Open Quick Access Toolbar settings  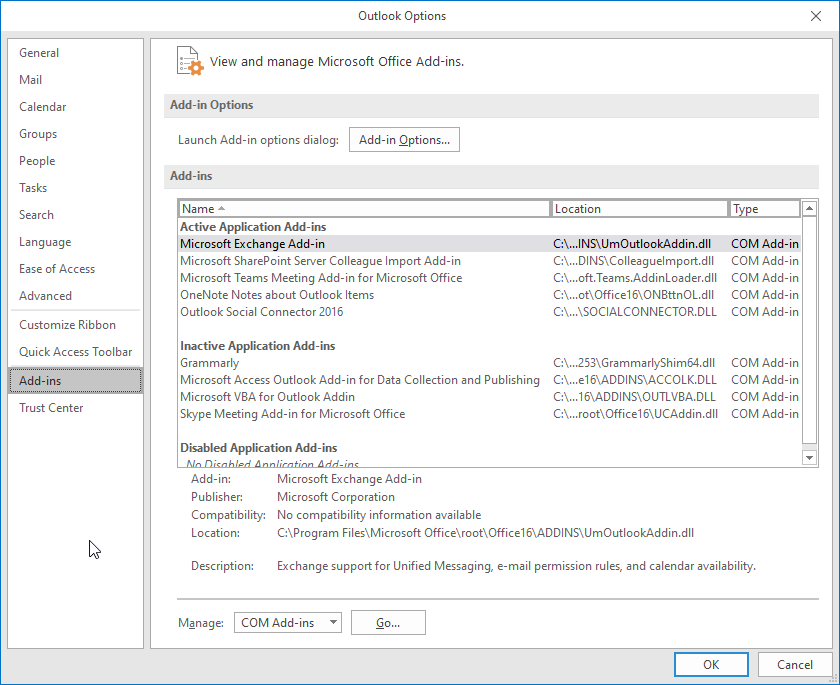pyautogui.click(x=76, y=352)
